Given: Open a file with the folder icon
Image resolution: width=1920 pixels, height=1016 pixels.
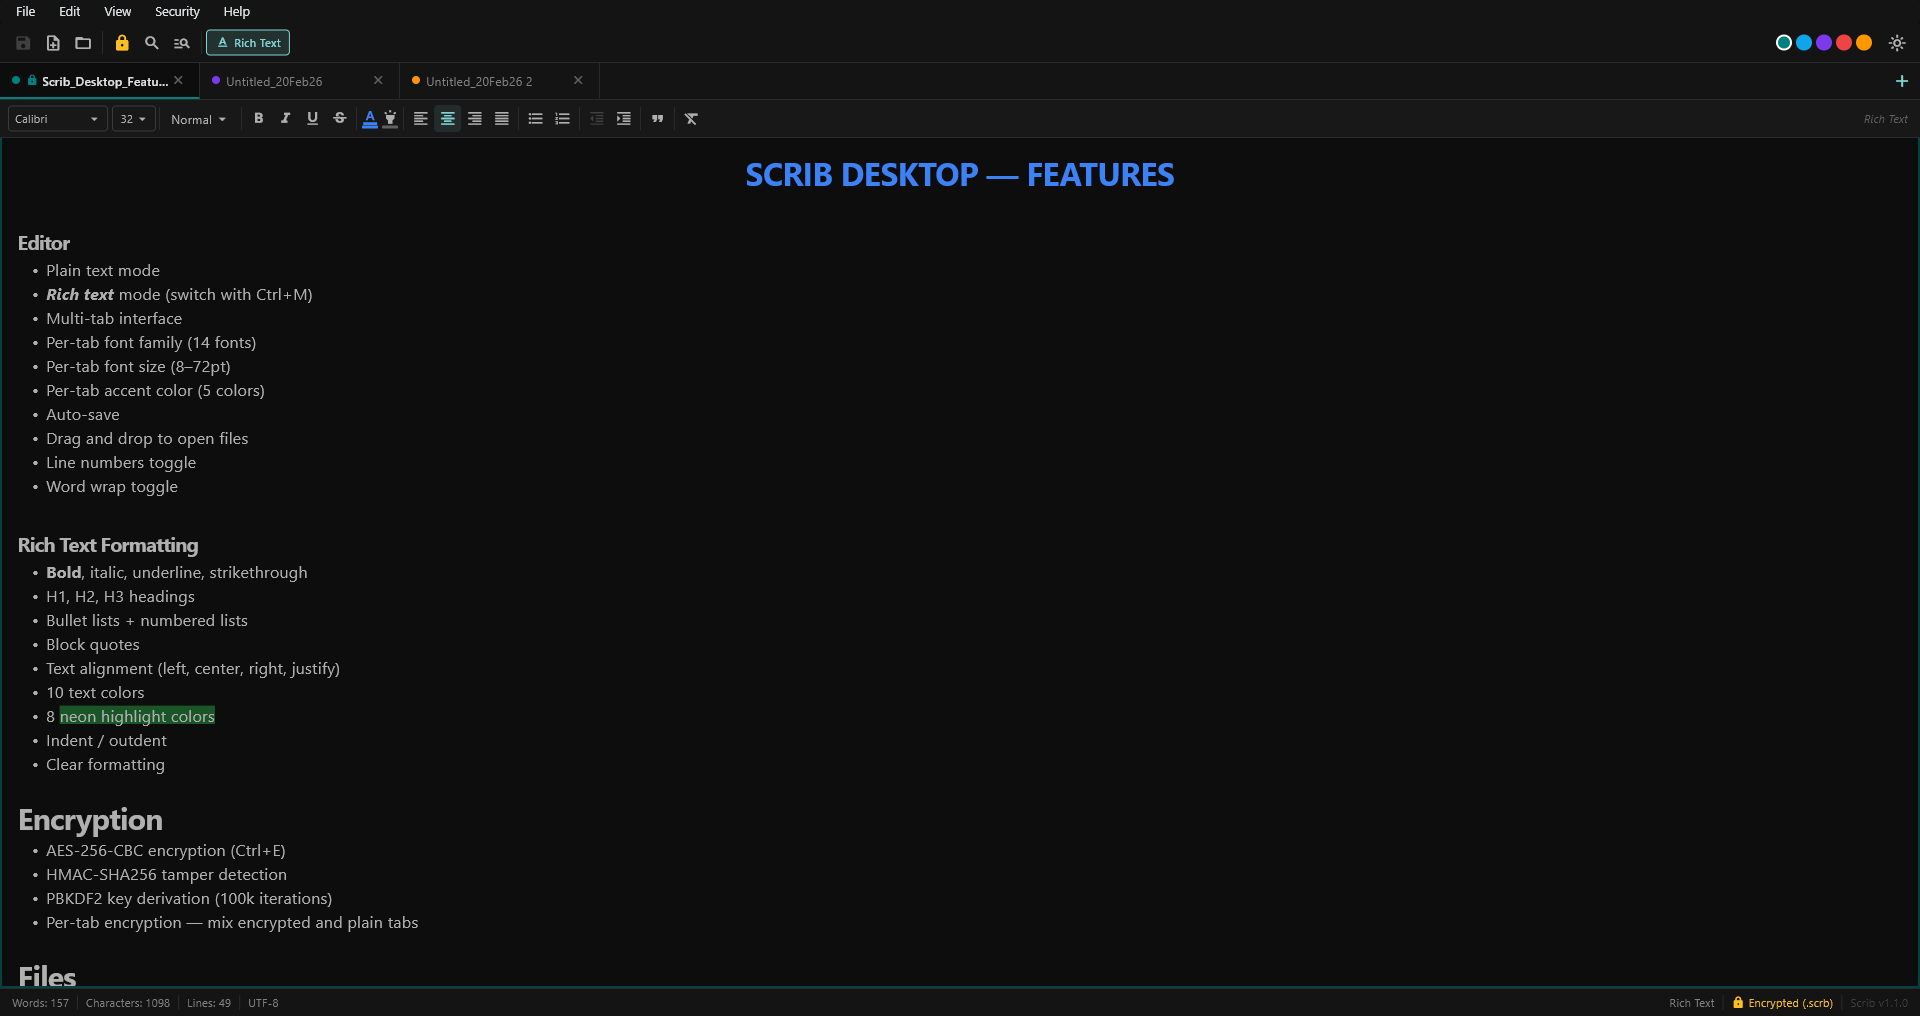Looking at the screenshot, I should coord(82,43).
